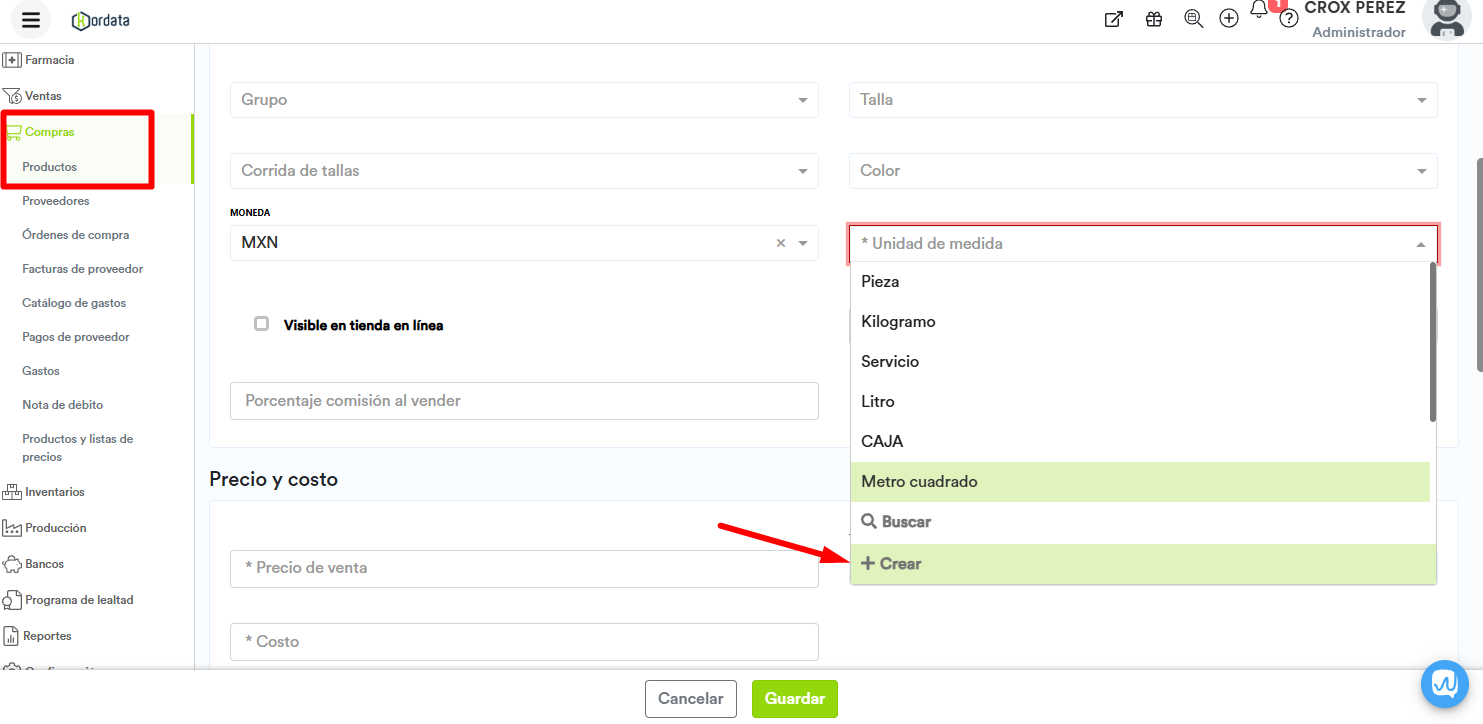Click the search magnifier icon in header
1483x724 pixels.
[1193, 19]
